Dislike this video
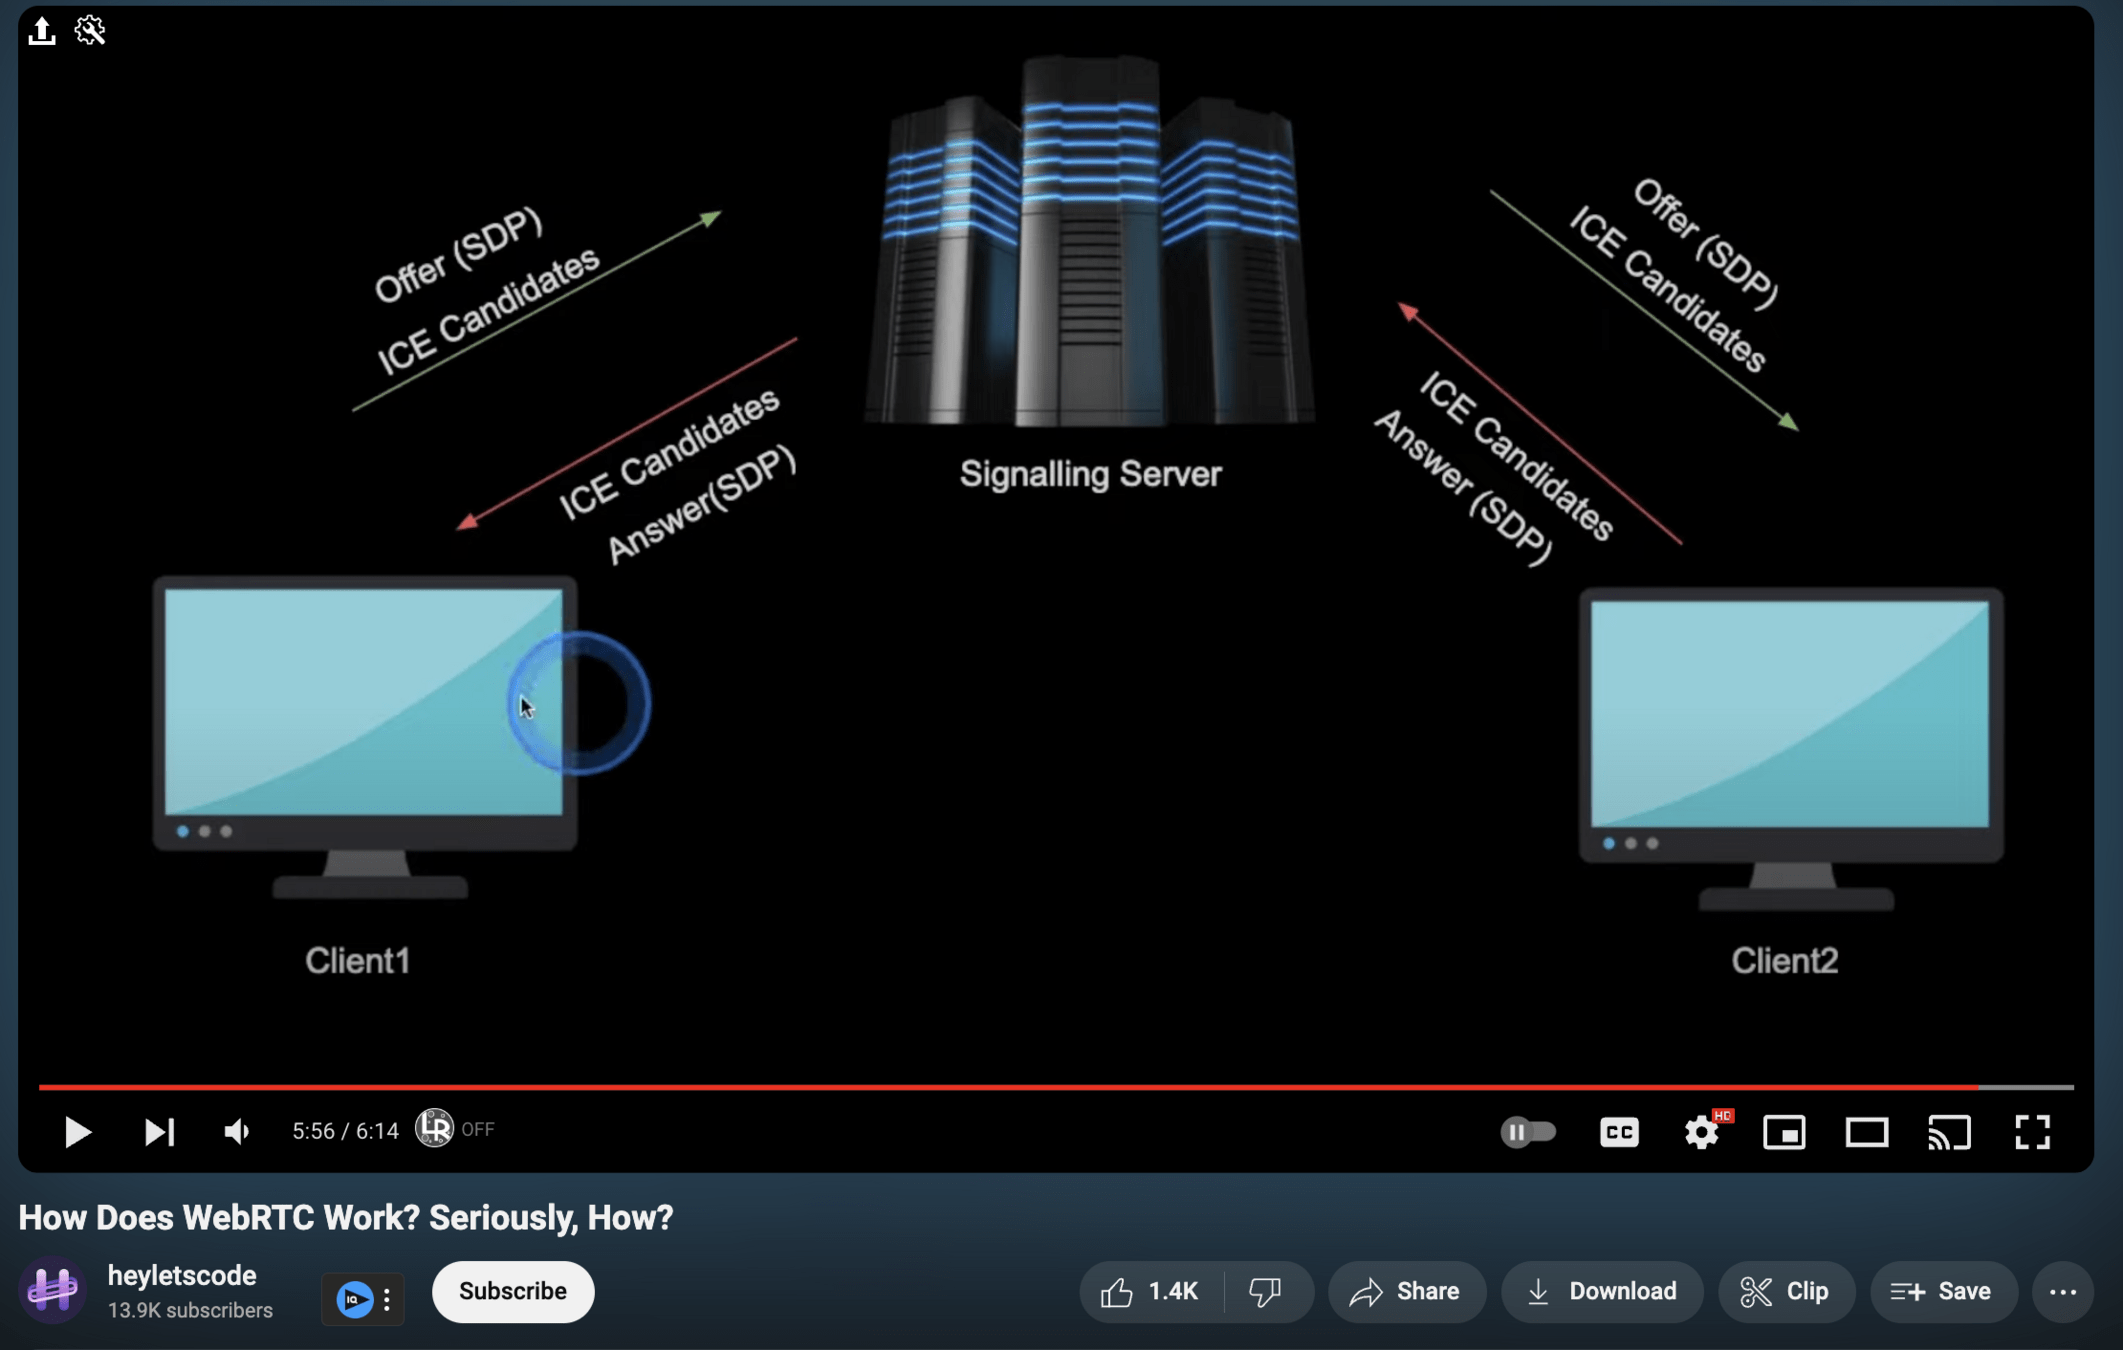 point(1266,1291)
